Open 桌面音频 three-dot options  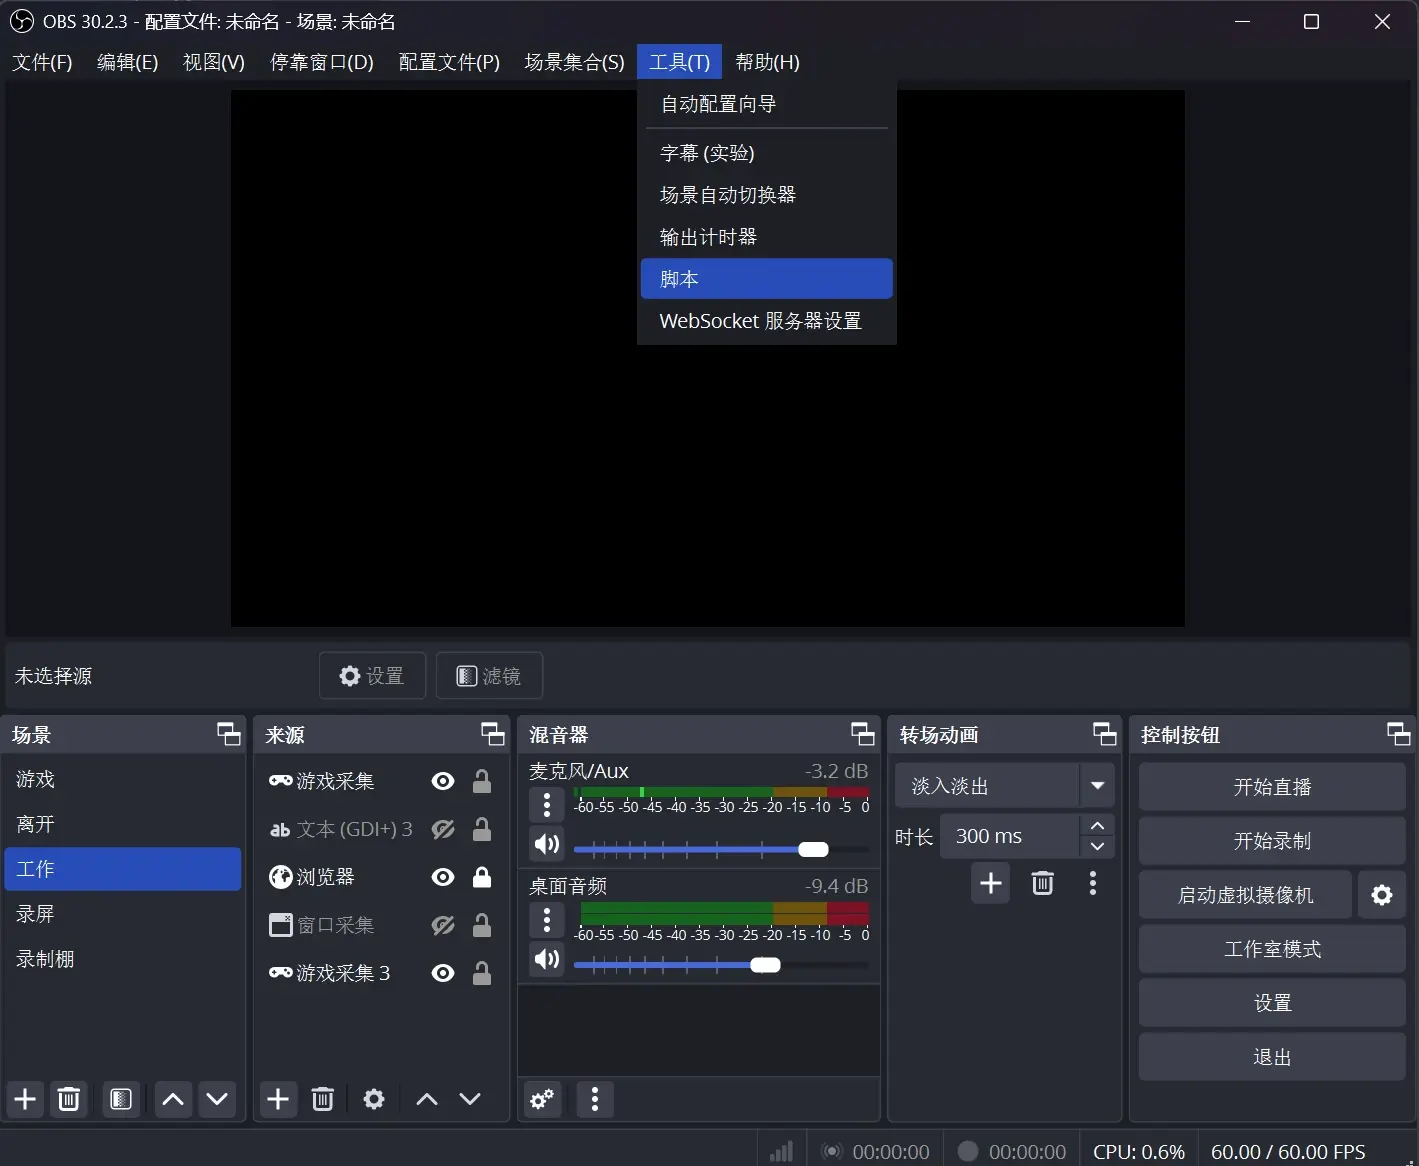(x=547, y=920)
